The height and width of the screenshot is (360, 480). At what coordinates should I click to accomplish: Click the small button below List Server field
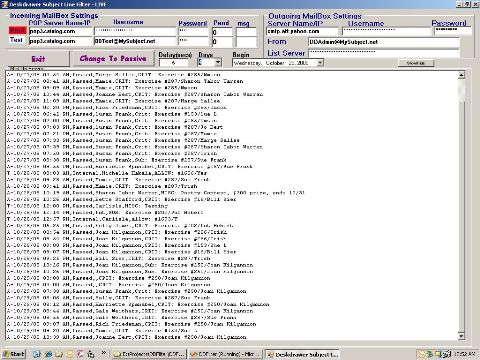click(x=416, y=63)
